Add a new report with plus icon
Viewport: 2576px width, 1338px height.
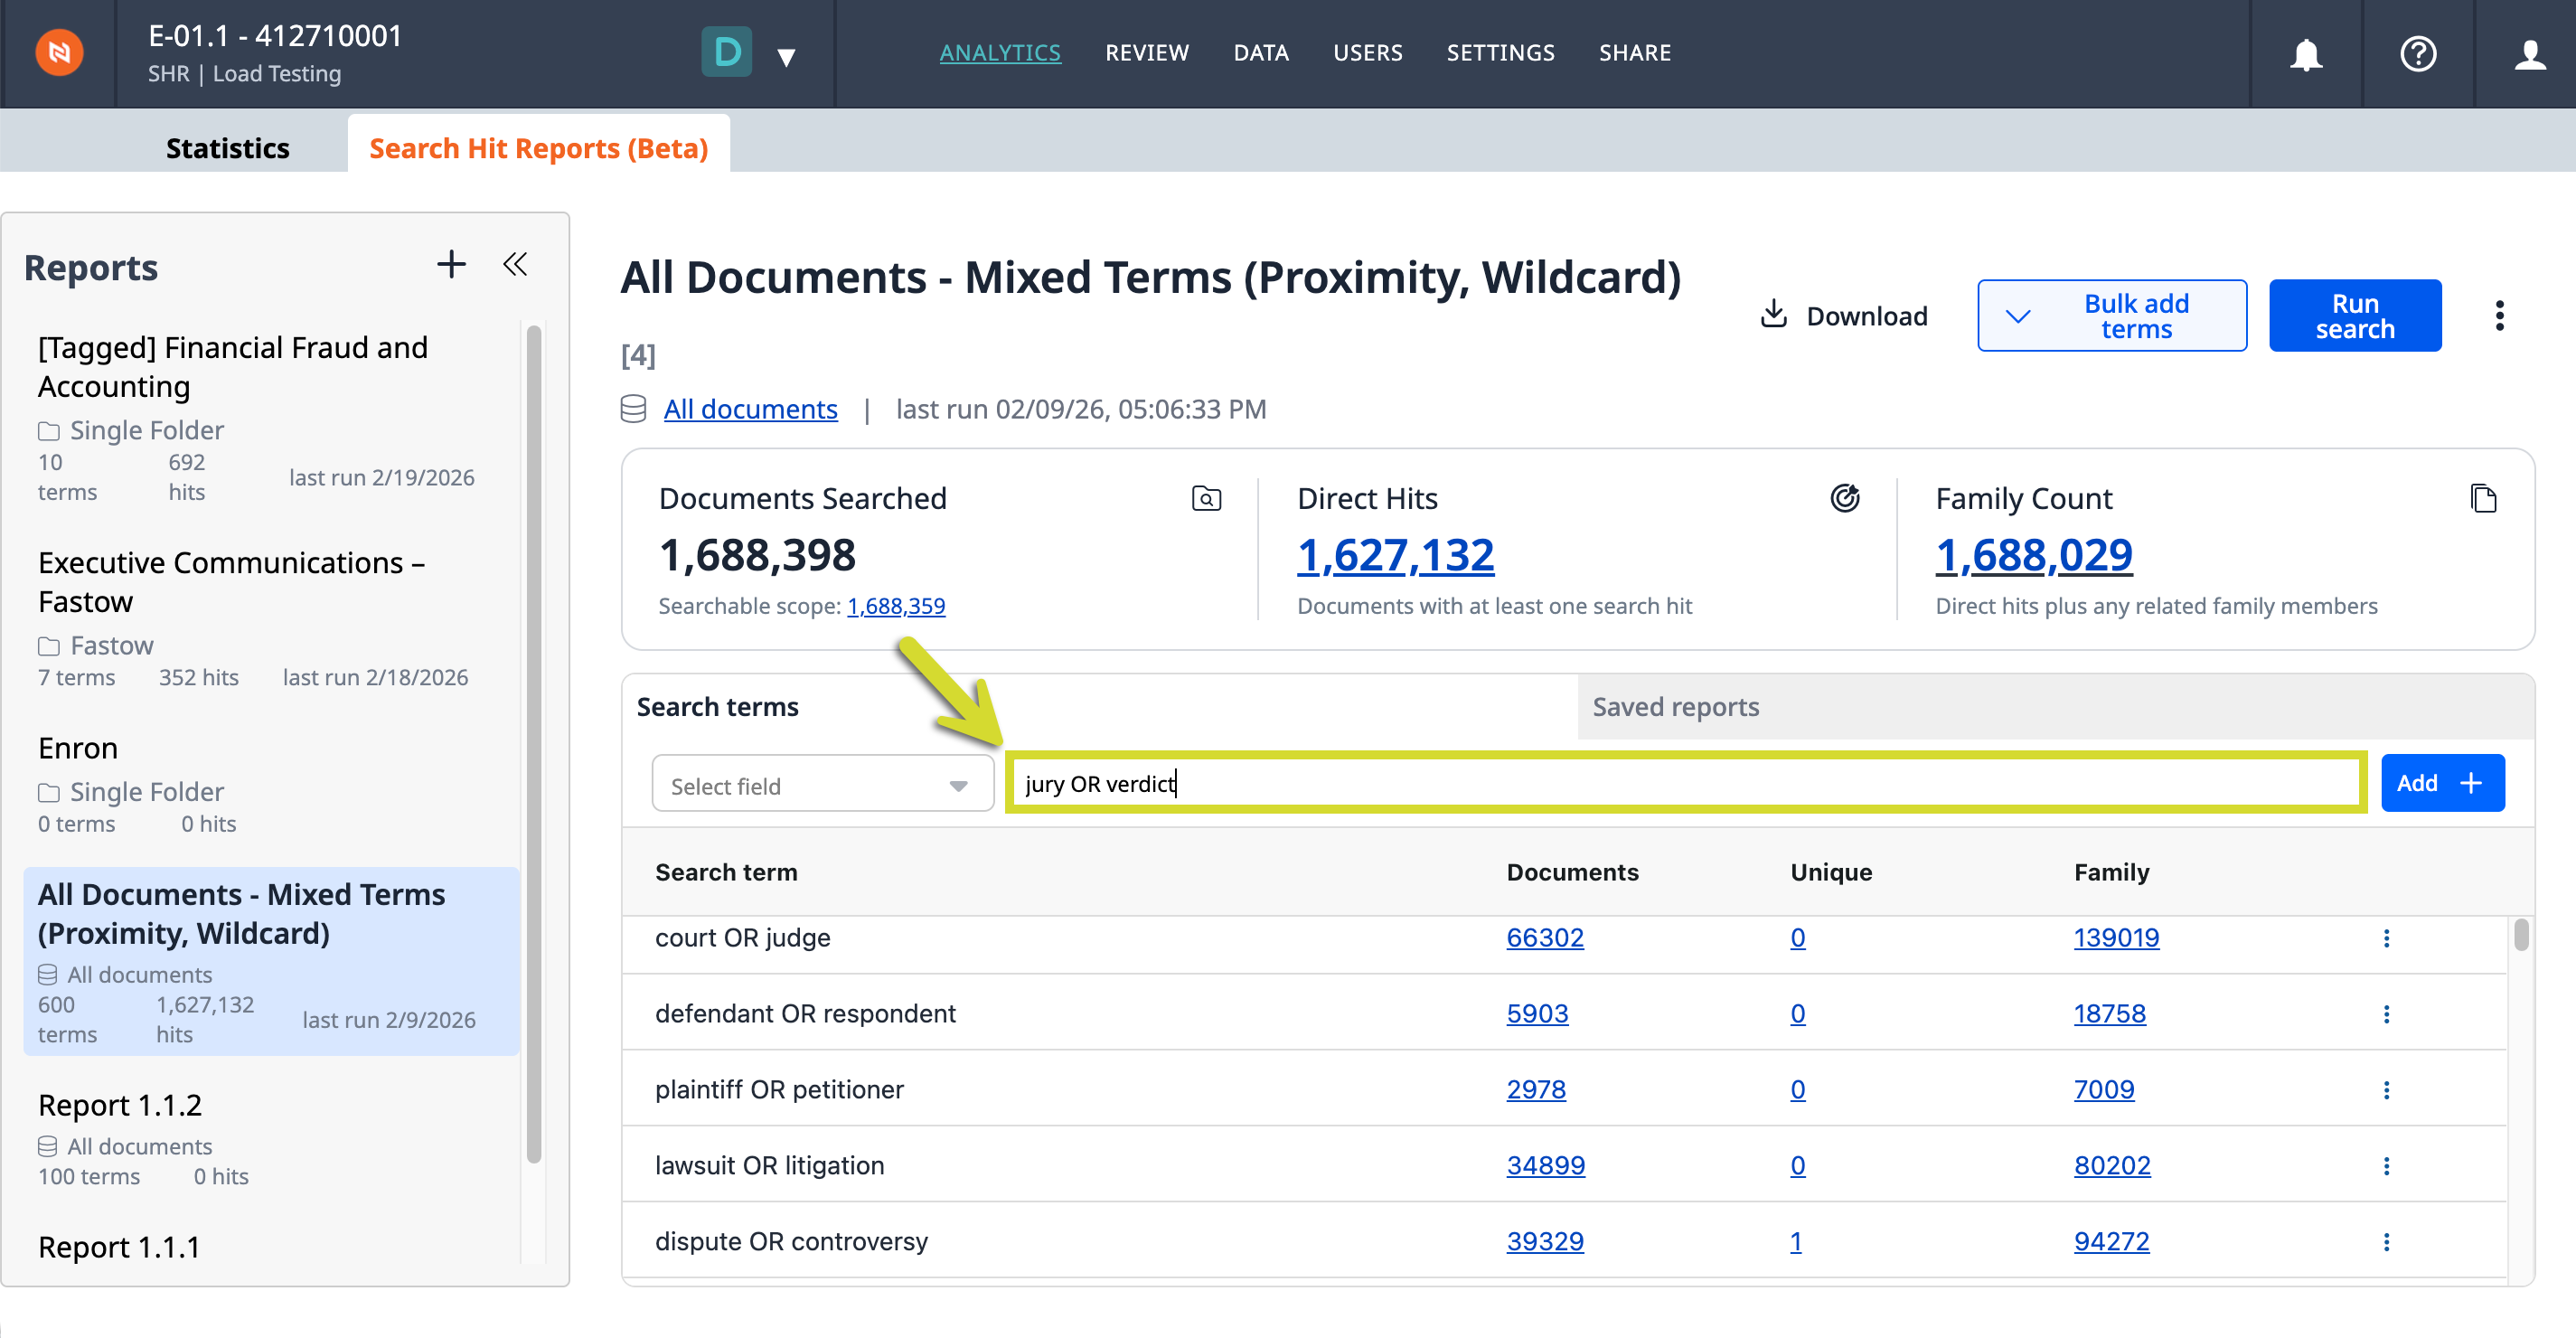(x=451, y=264)
